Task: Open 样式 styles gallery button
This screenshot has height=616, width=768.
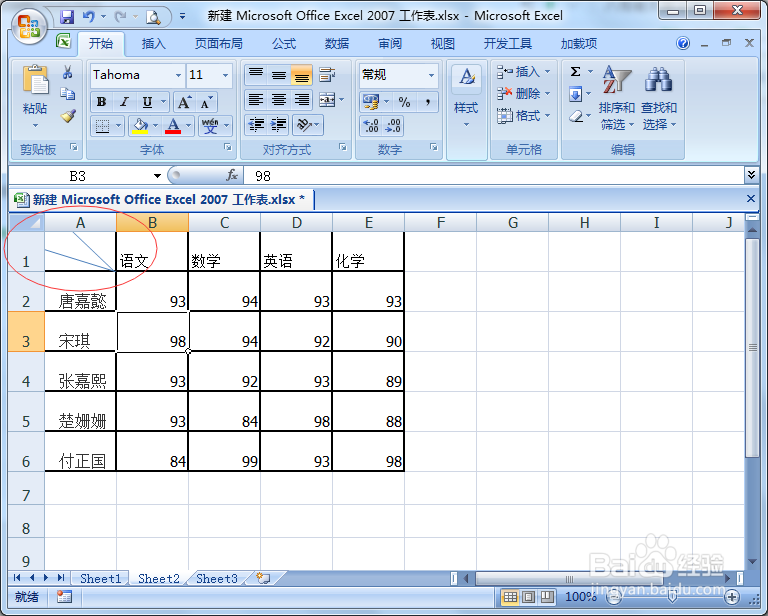Action: (x=466, y=98)
